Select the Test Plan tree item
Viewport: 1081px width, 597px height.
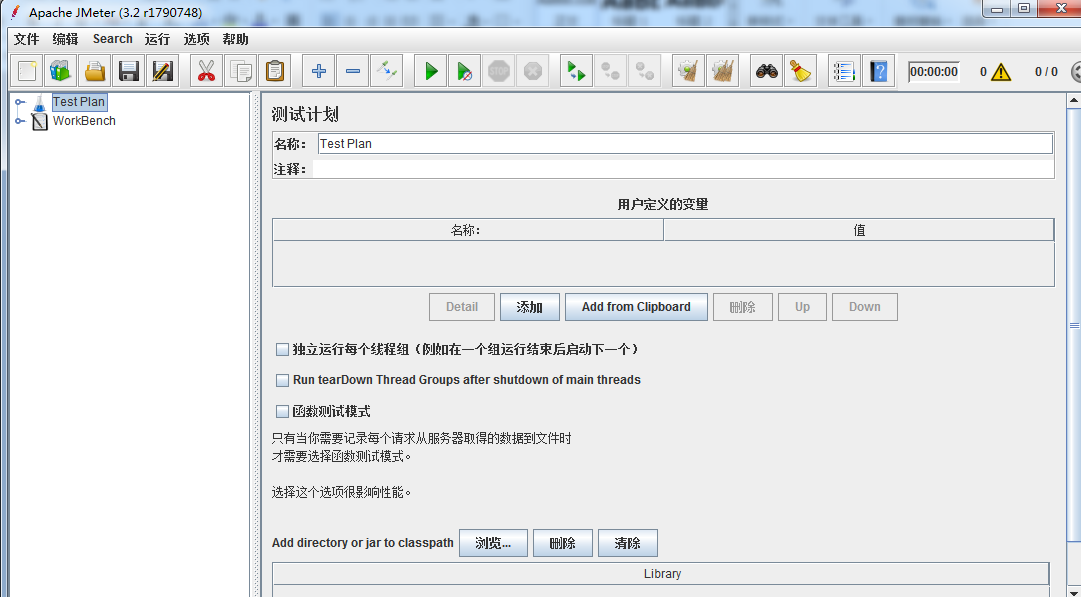[79, 102]
